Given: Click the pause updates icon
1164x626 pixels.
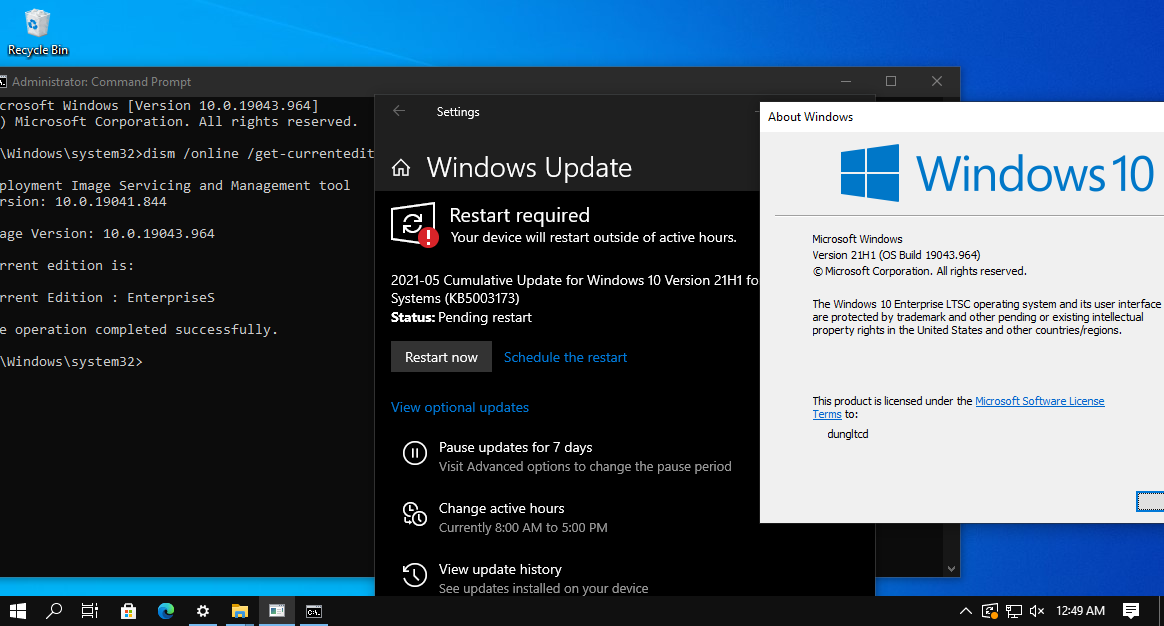Looking at the screenshot, I should pyautogui.click(x=414, y=453).
